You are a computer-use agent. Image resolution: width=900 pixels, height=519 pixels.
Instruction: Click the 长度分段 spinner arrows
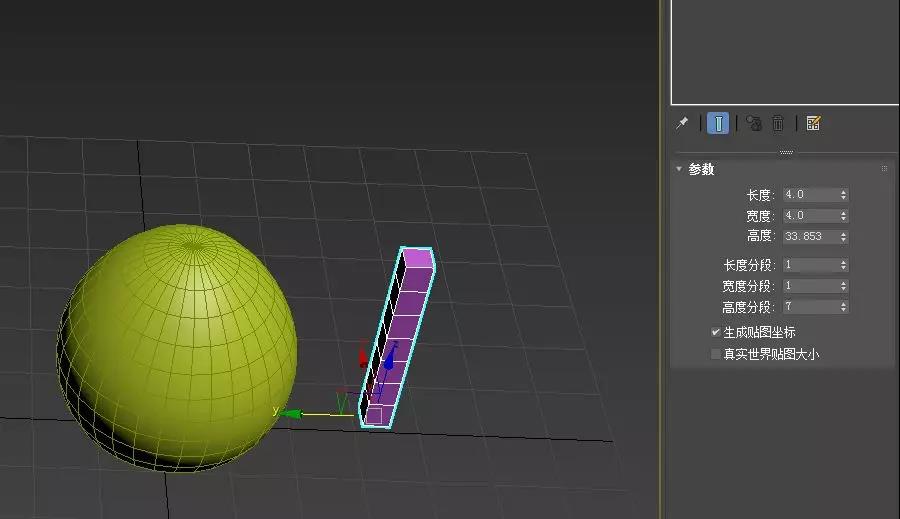coord(843,265)
